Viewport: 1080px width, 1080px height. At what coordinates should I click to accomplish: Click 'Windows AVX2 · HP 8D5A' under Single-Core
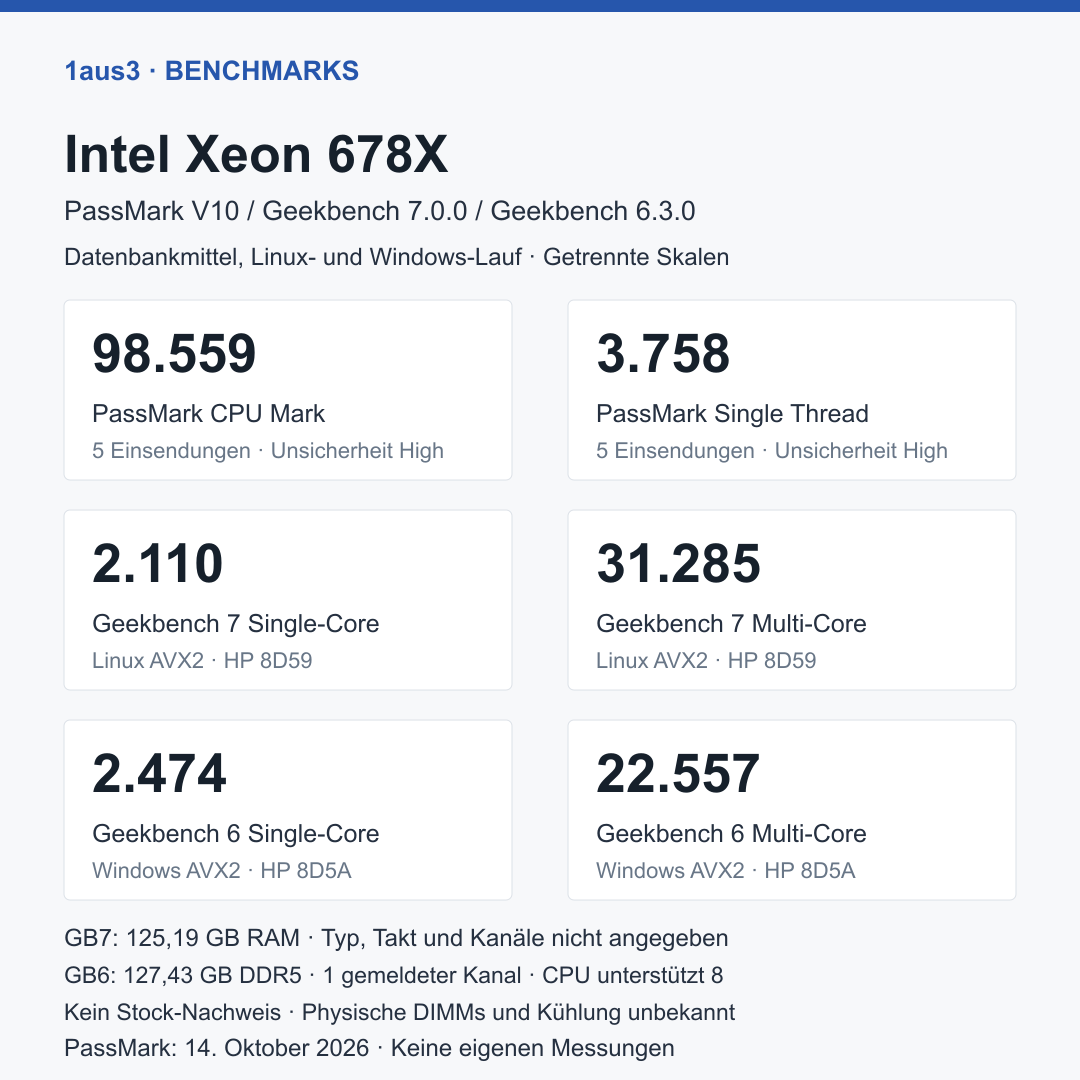222,871
